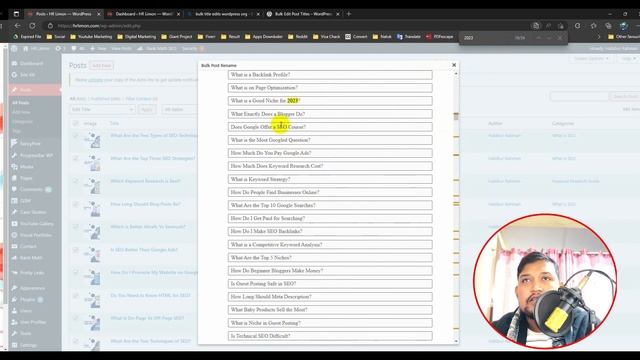This screenshot has height=360, width=640.
Task: Click 'How Long Should Meta Description?' field
Action: click(330, 297)
